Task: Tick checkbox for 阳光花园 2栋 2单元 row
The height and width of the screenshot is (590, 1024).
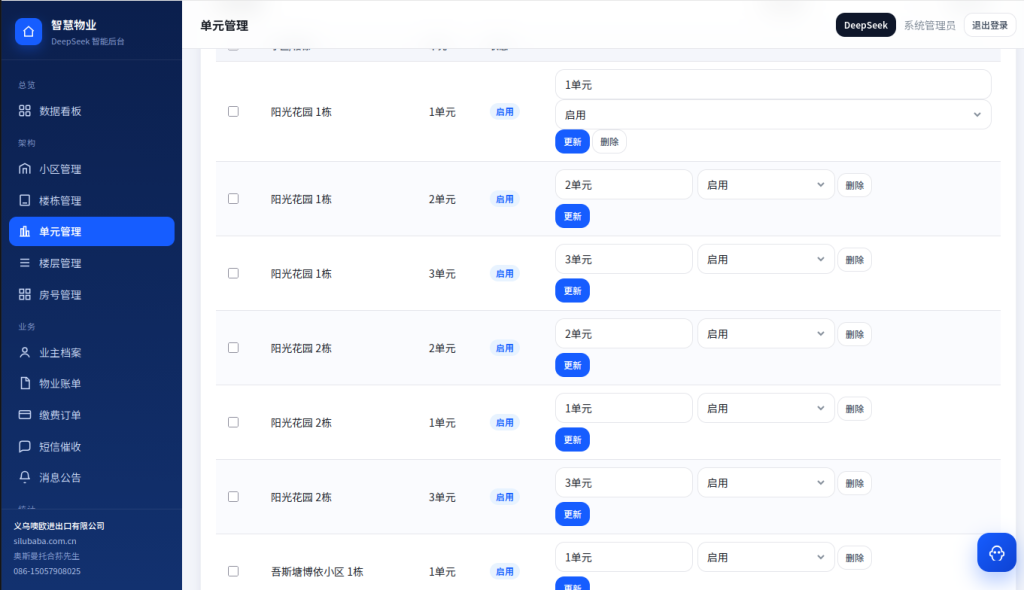Action: 233,348
